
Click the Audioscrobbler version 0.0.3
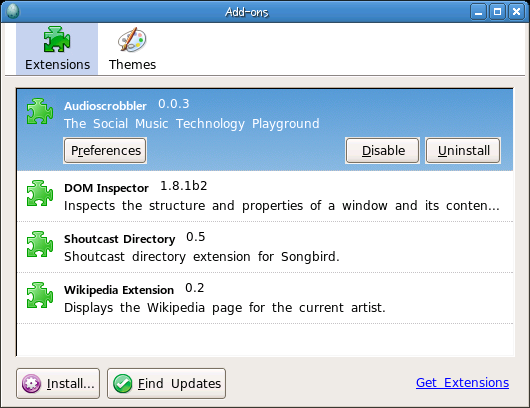pyautogui.click(x=174, y=104)
